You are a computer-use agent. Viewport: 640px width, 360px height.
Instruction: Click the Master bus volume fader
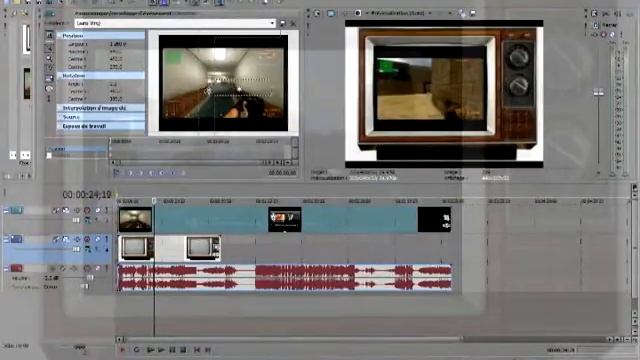coord(598,92)
